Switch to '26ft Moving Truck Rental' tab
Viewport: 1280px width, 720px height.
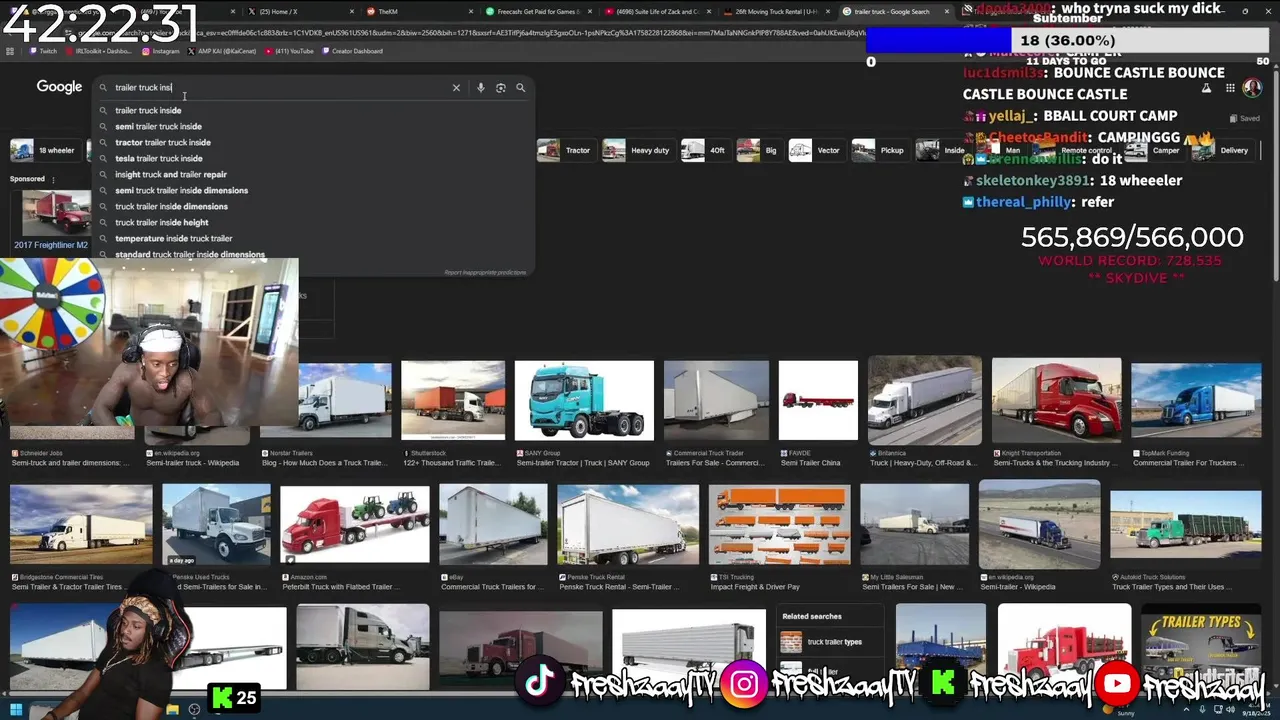[x=775, y=12]
